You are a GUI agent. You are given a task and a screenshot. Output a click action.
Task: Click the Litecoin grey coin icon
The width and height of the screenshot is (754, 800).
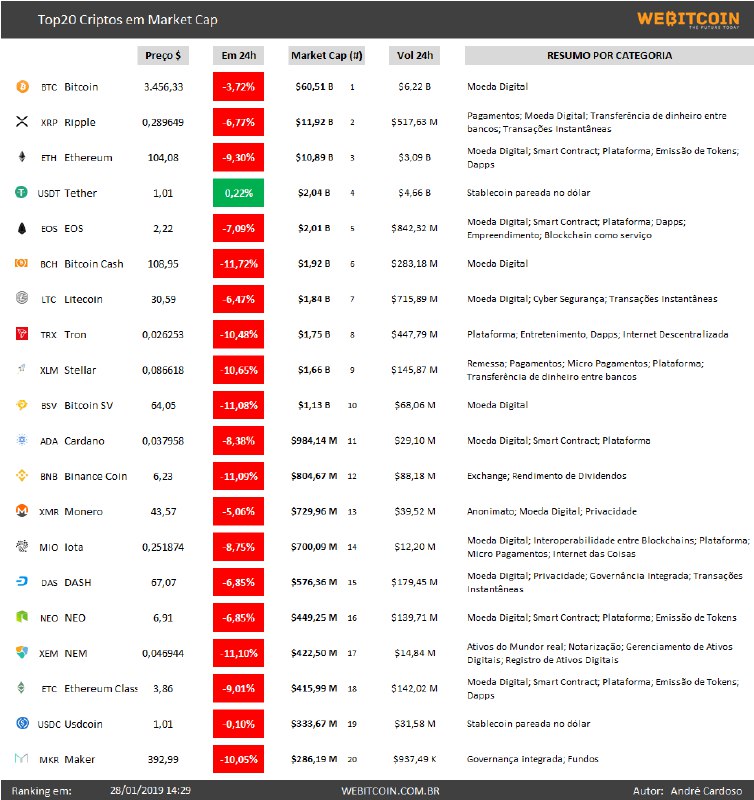click(22, 298)
